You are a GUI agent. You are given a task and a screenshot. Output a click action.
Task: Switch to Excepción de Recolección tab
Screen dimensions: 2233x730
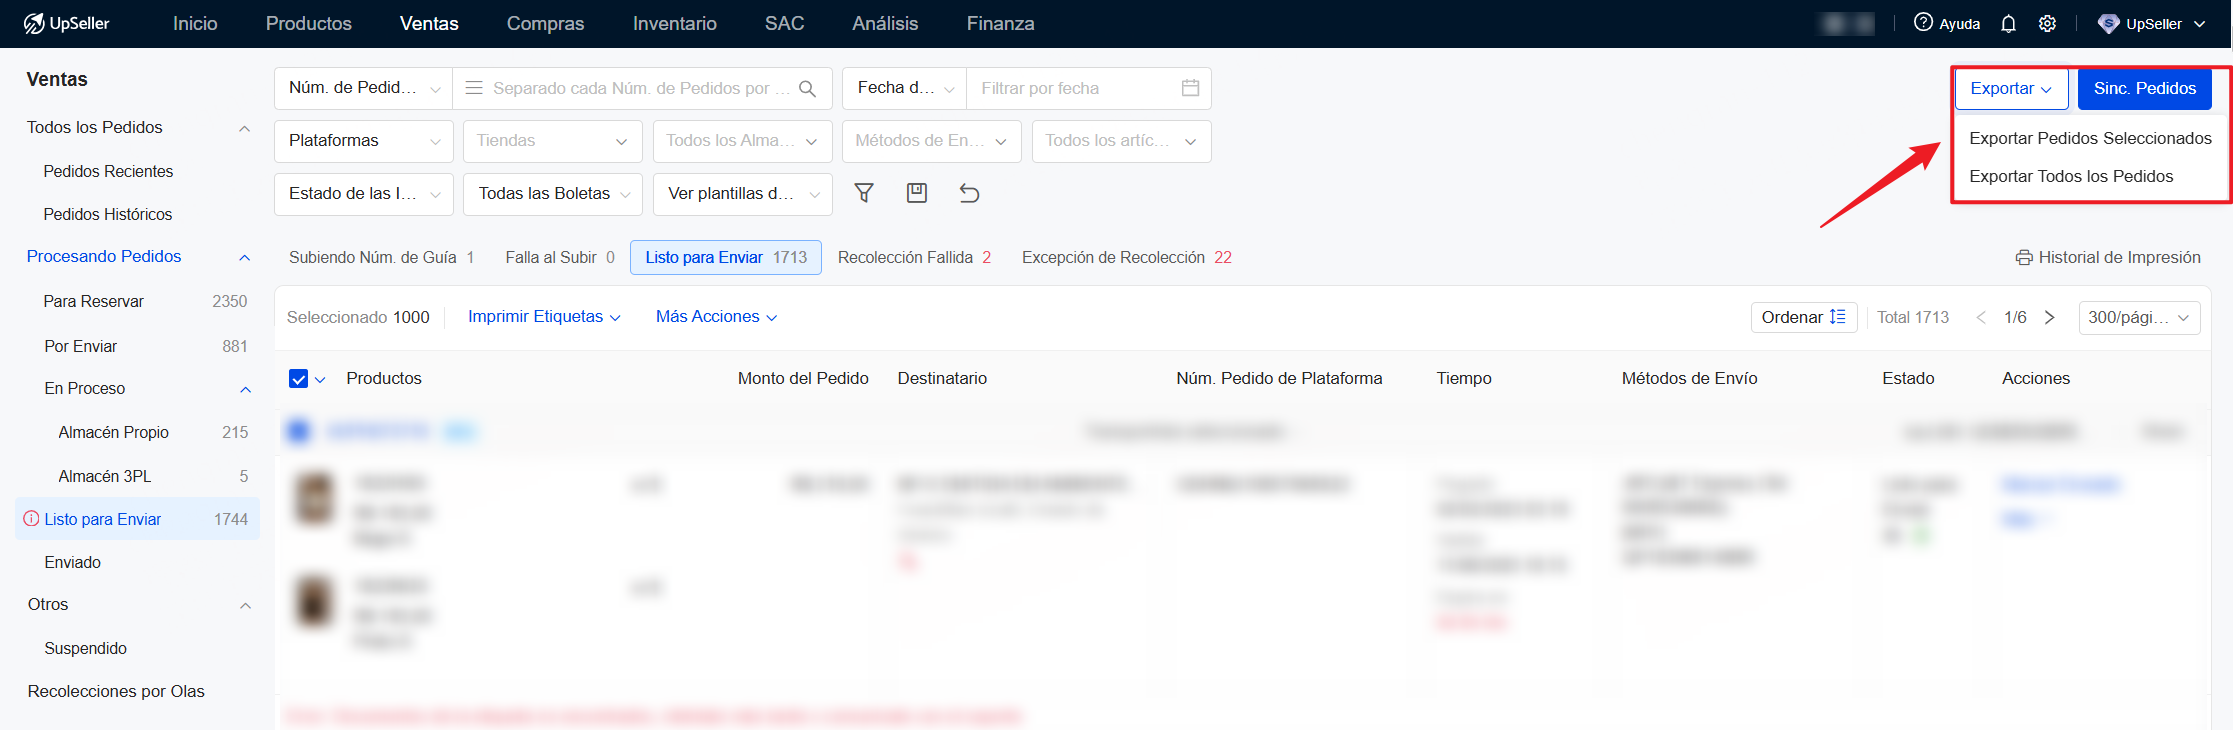[1126, 257]
